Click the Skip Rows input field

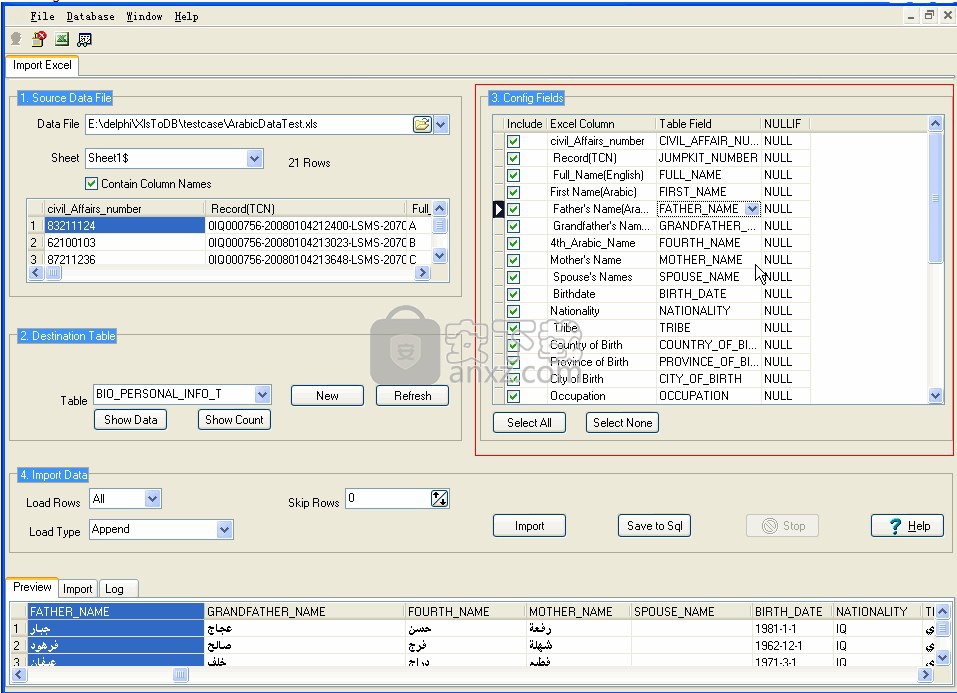click(388, 499)
